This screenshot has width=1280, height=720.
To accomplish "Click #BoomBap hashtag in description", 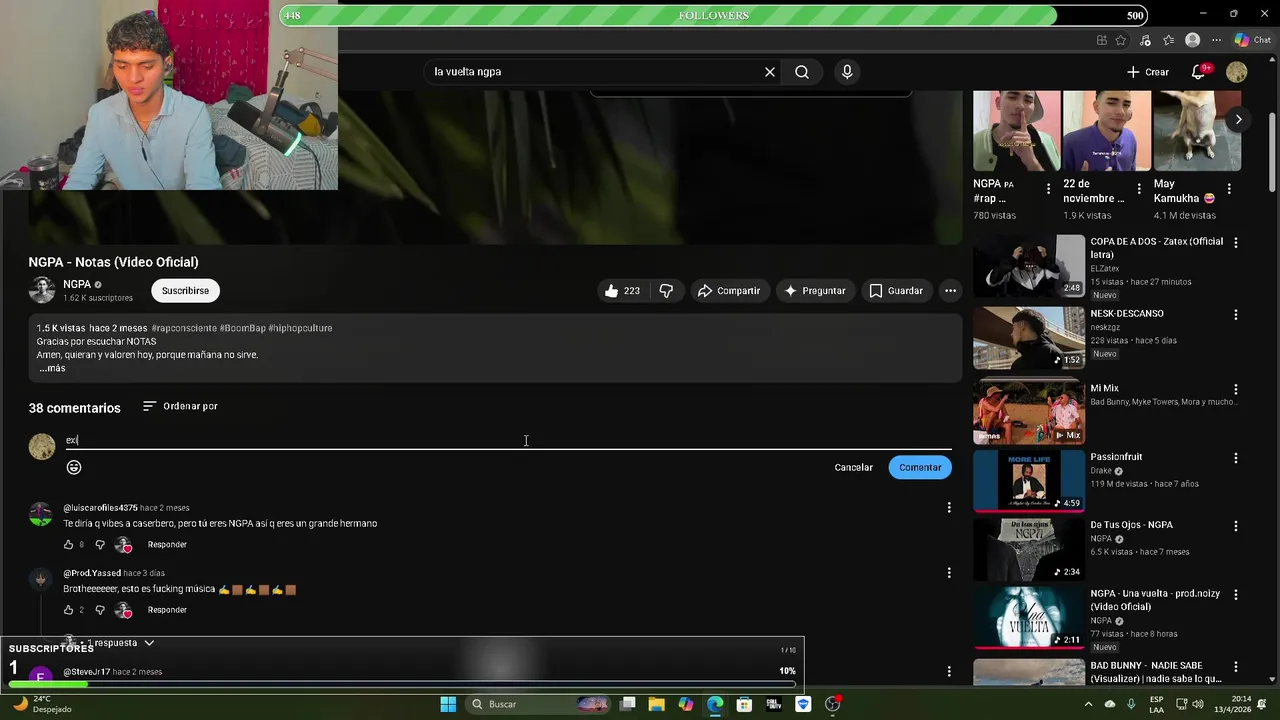I will 242,328.
